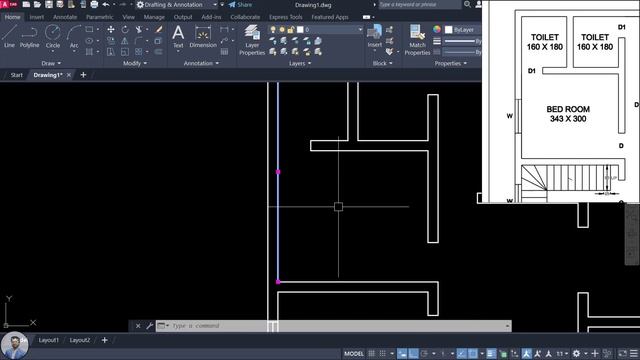Click the keyword search box
640x360 pixels.
(420, 4)
